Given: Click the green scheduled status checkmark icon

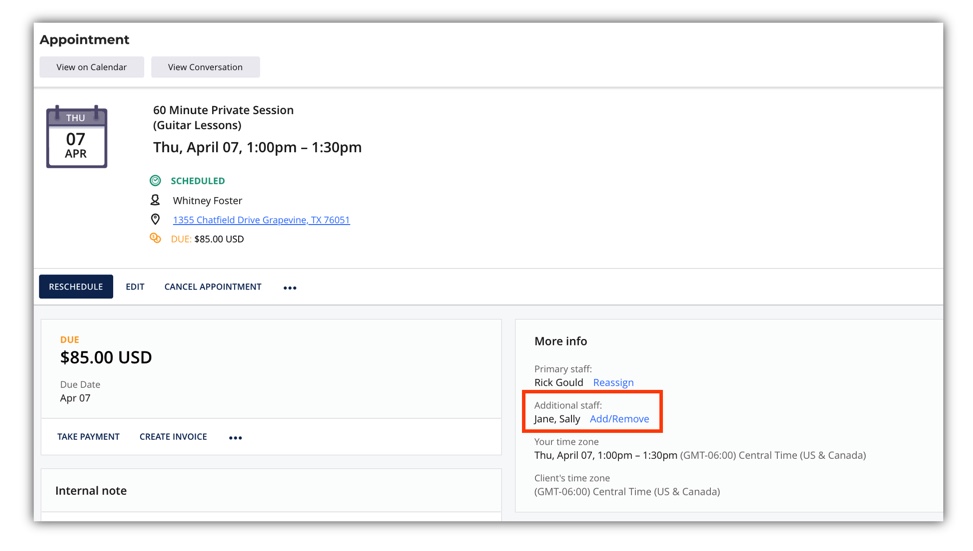Looking at the screenshot, I should [155, 181].
